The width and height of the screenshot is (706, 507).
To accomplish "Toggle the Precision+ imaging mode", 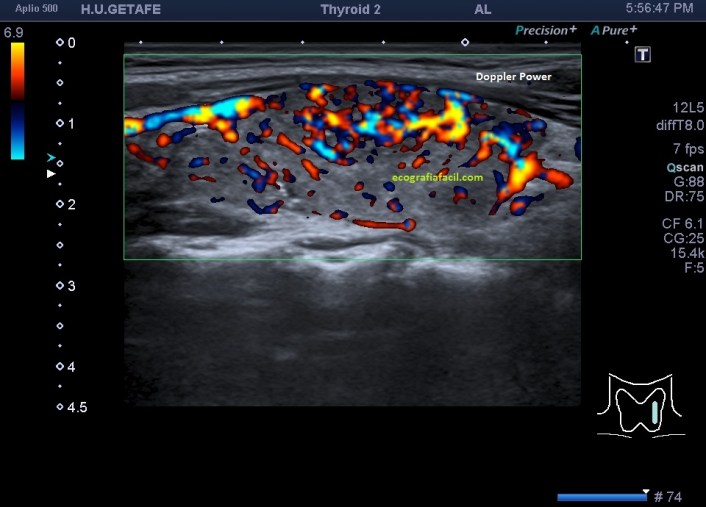I will (547, 31).
